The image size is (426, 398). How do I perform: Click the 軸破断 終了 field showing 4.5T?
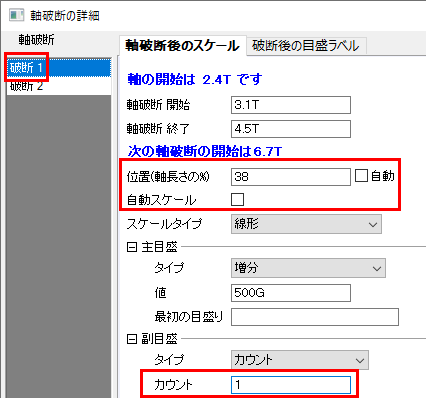pos(291,129)
